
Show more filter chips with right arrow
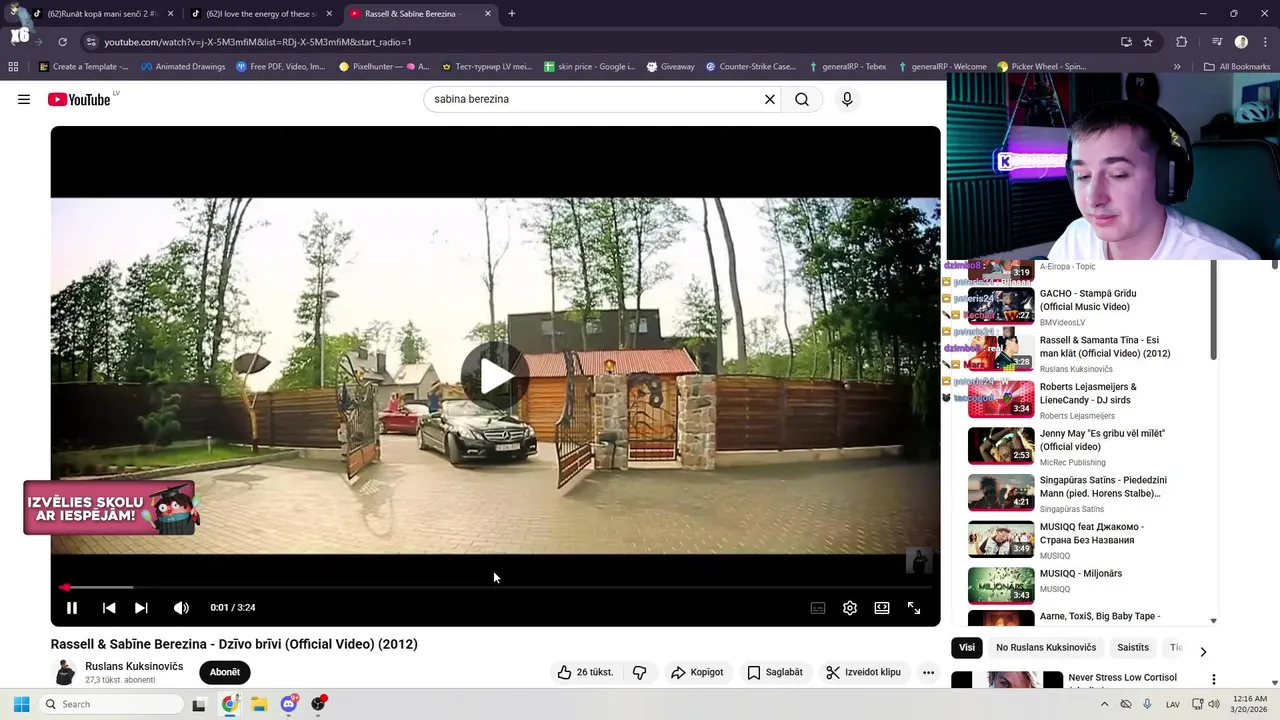(1203, 651)
